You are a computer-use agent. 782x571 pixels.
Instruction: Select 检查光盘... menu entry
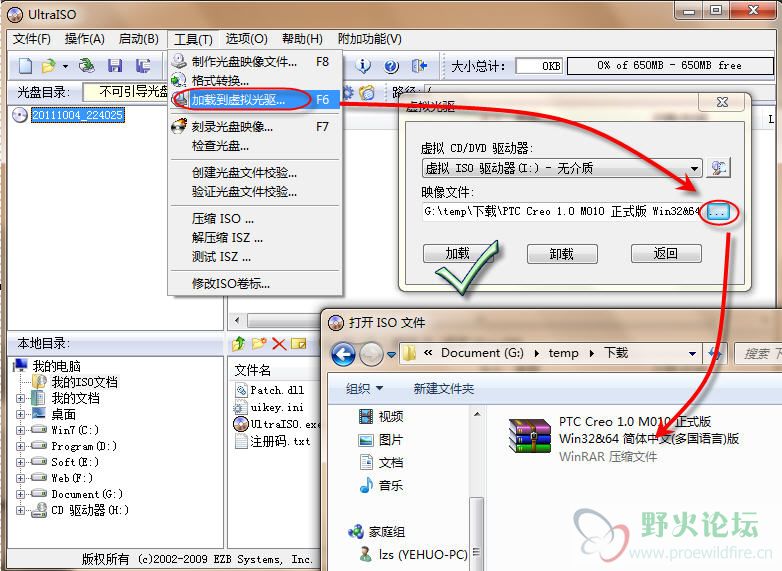tap(255, 146)
